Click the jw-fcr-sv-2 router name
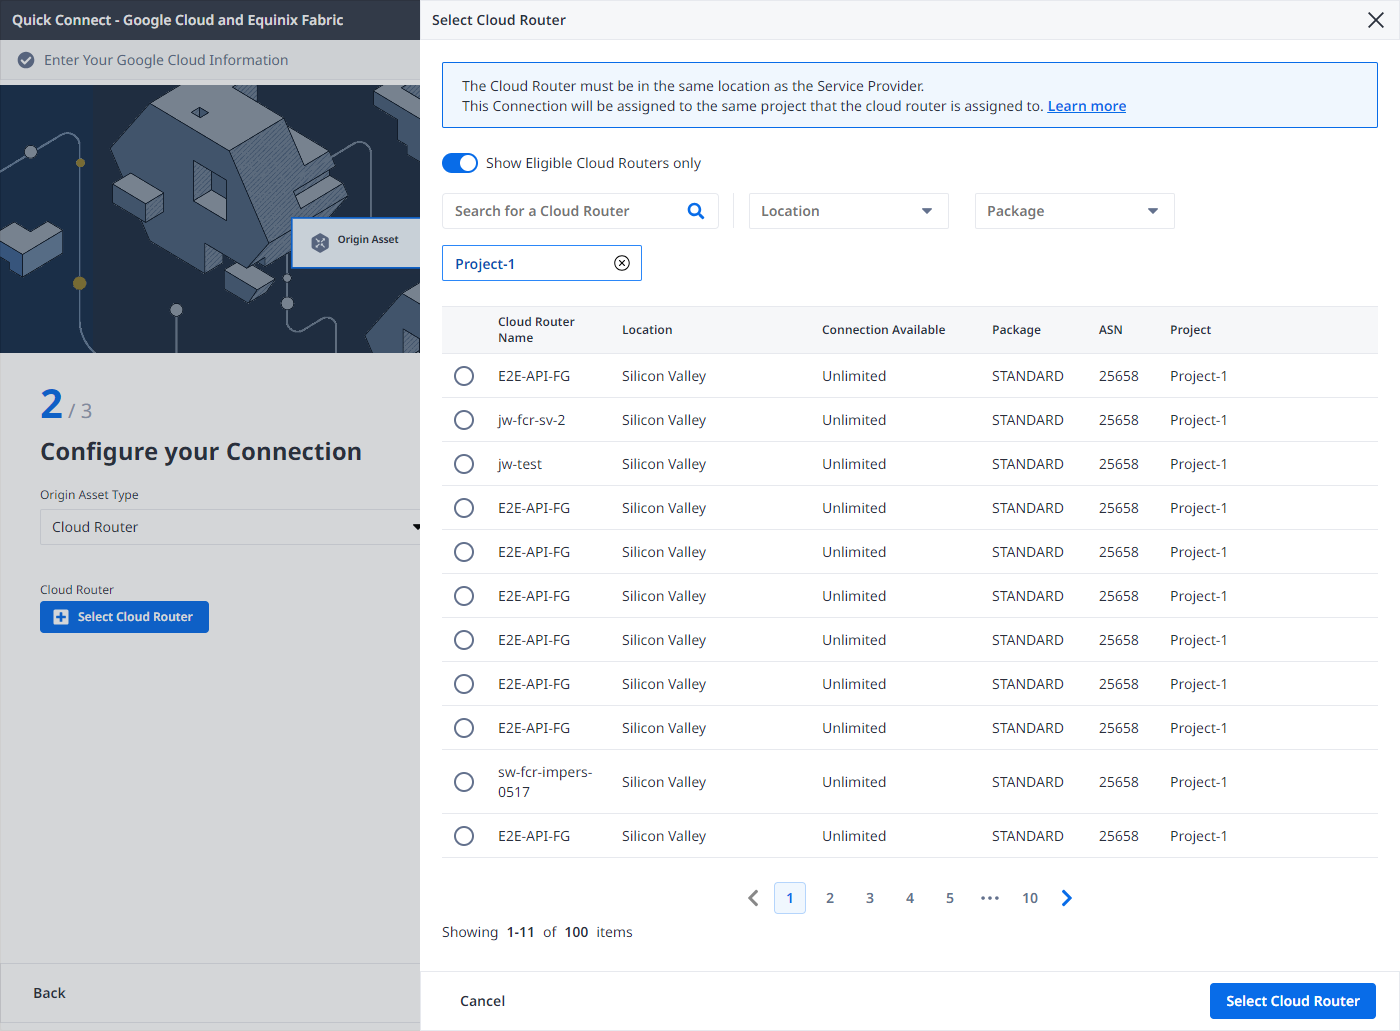The height and width of the screenshot is (1031, 1400). coord(531,420)
